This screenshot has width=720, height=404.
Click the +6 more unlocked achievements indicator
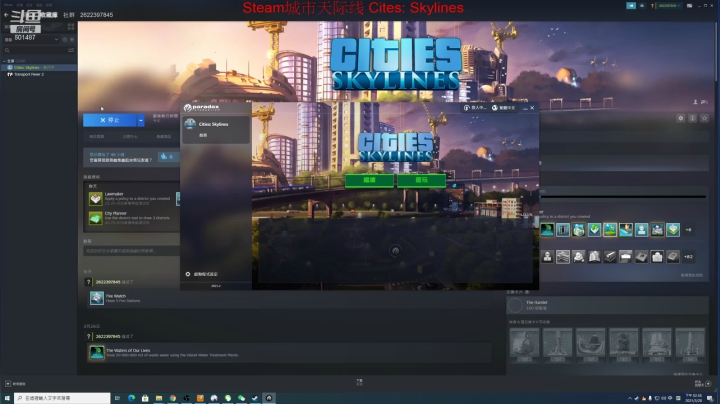coord(688,230)
